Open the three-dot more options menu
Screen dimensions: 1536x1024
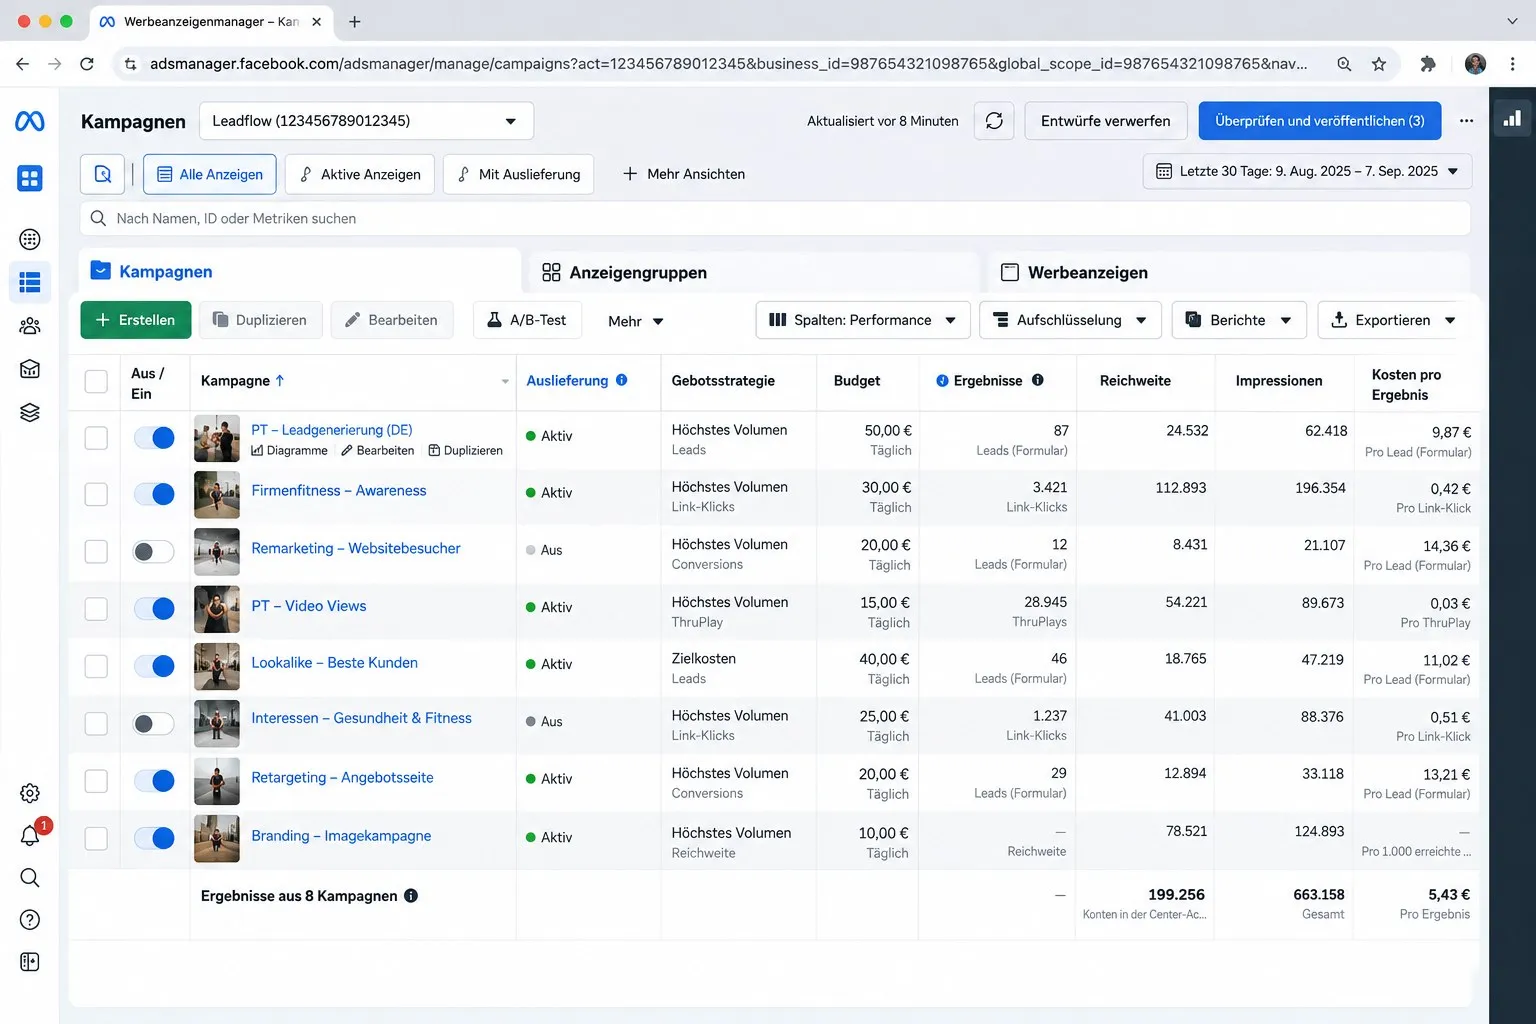(1466, 121)
